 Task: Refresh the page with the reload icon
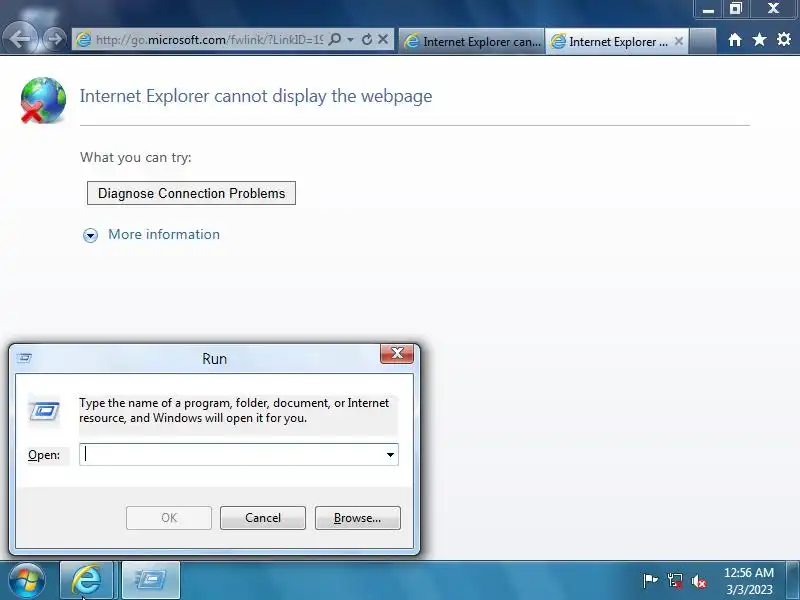click(366, 39)
